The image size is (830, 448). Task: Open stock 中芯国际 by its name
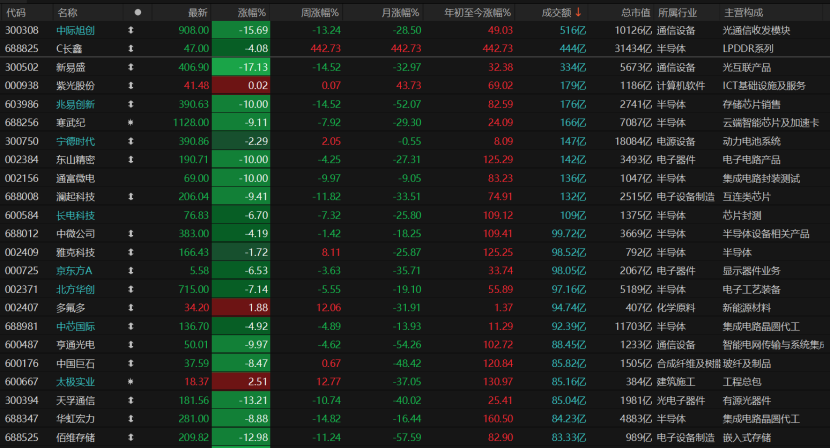point(76,327)
